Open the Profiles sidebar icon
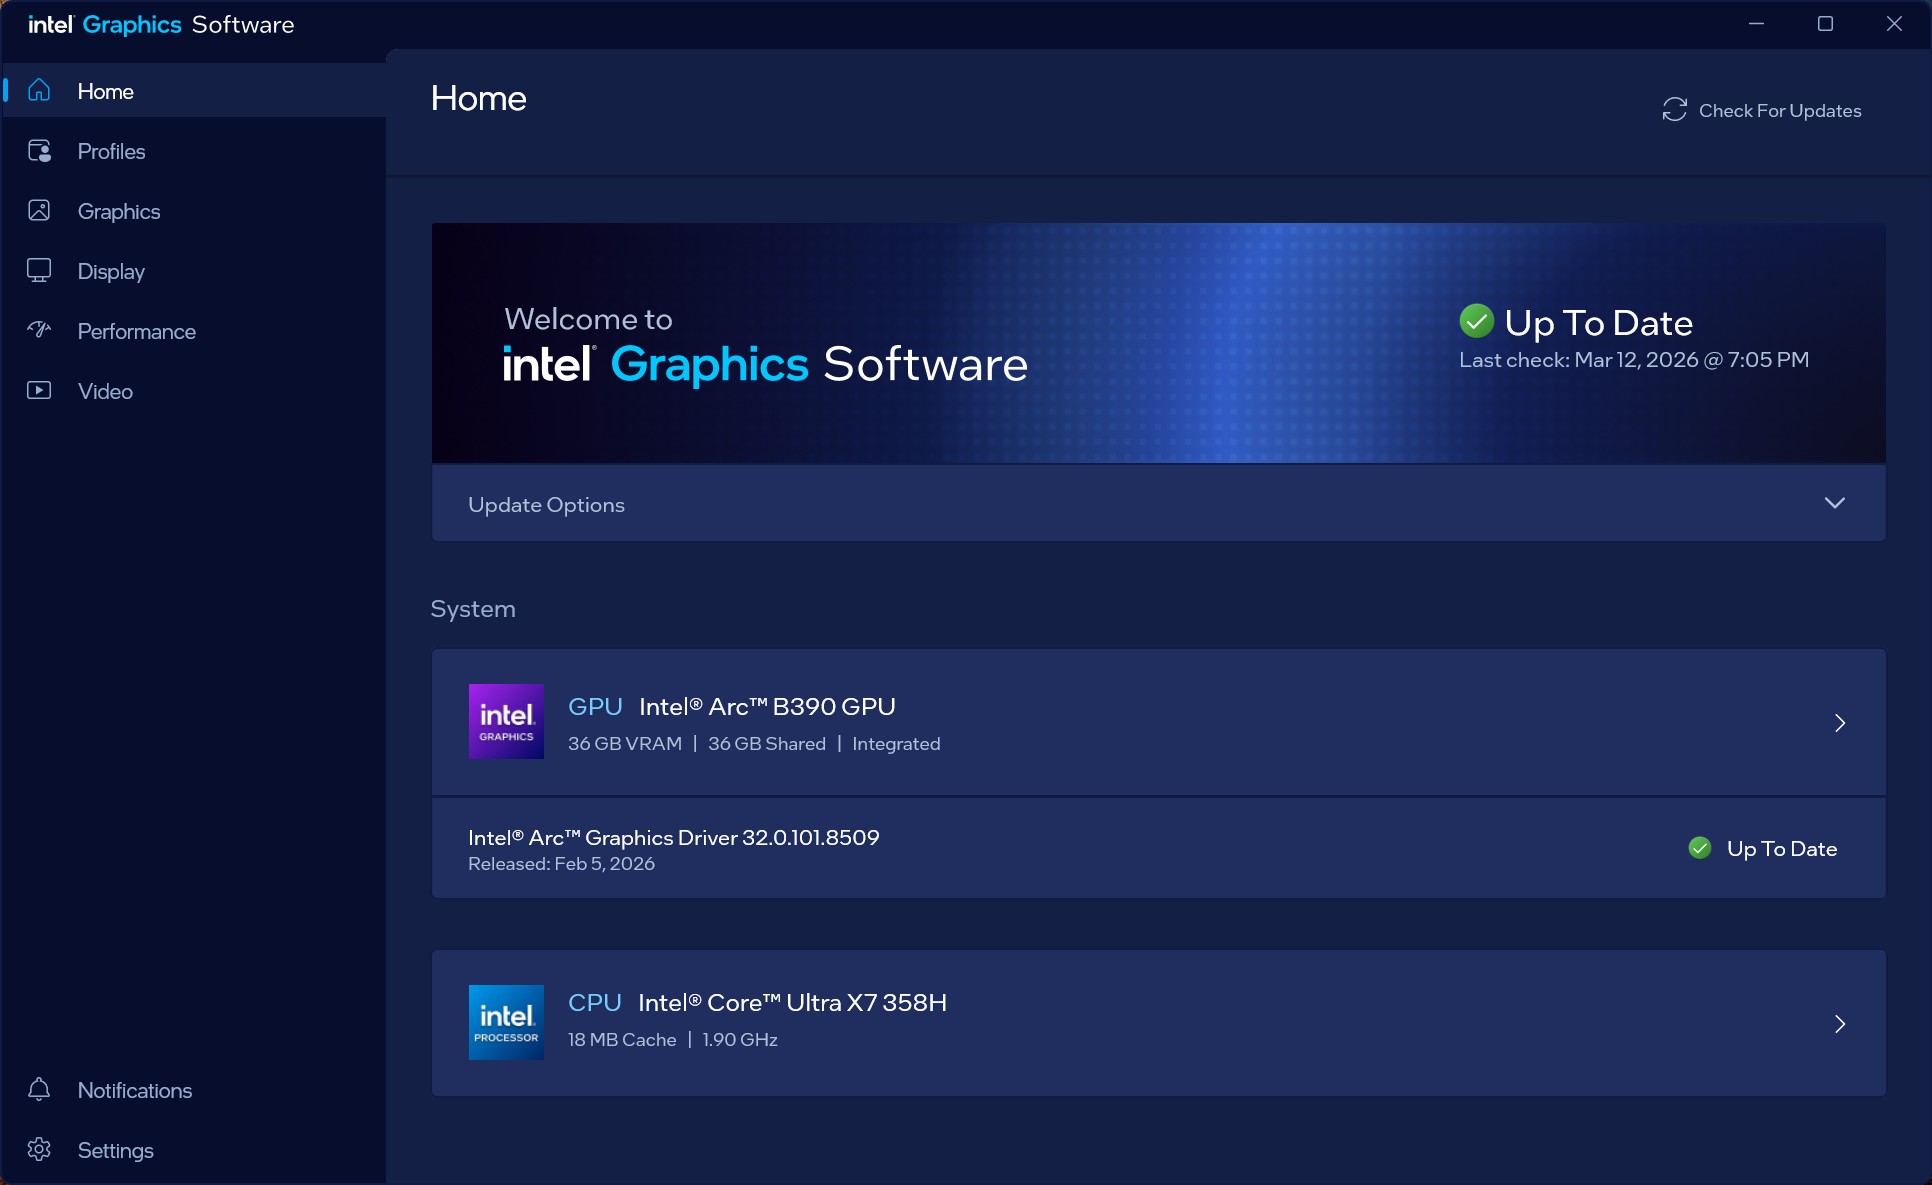The width and height of the screenshot is (1932, 1185). point(39,151)
